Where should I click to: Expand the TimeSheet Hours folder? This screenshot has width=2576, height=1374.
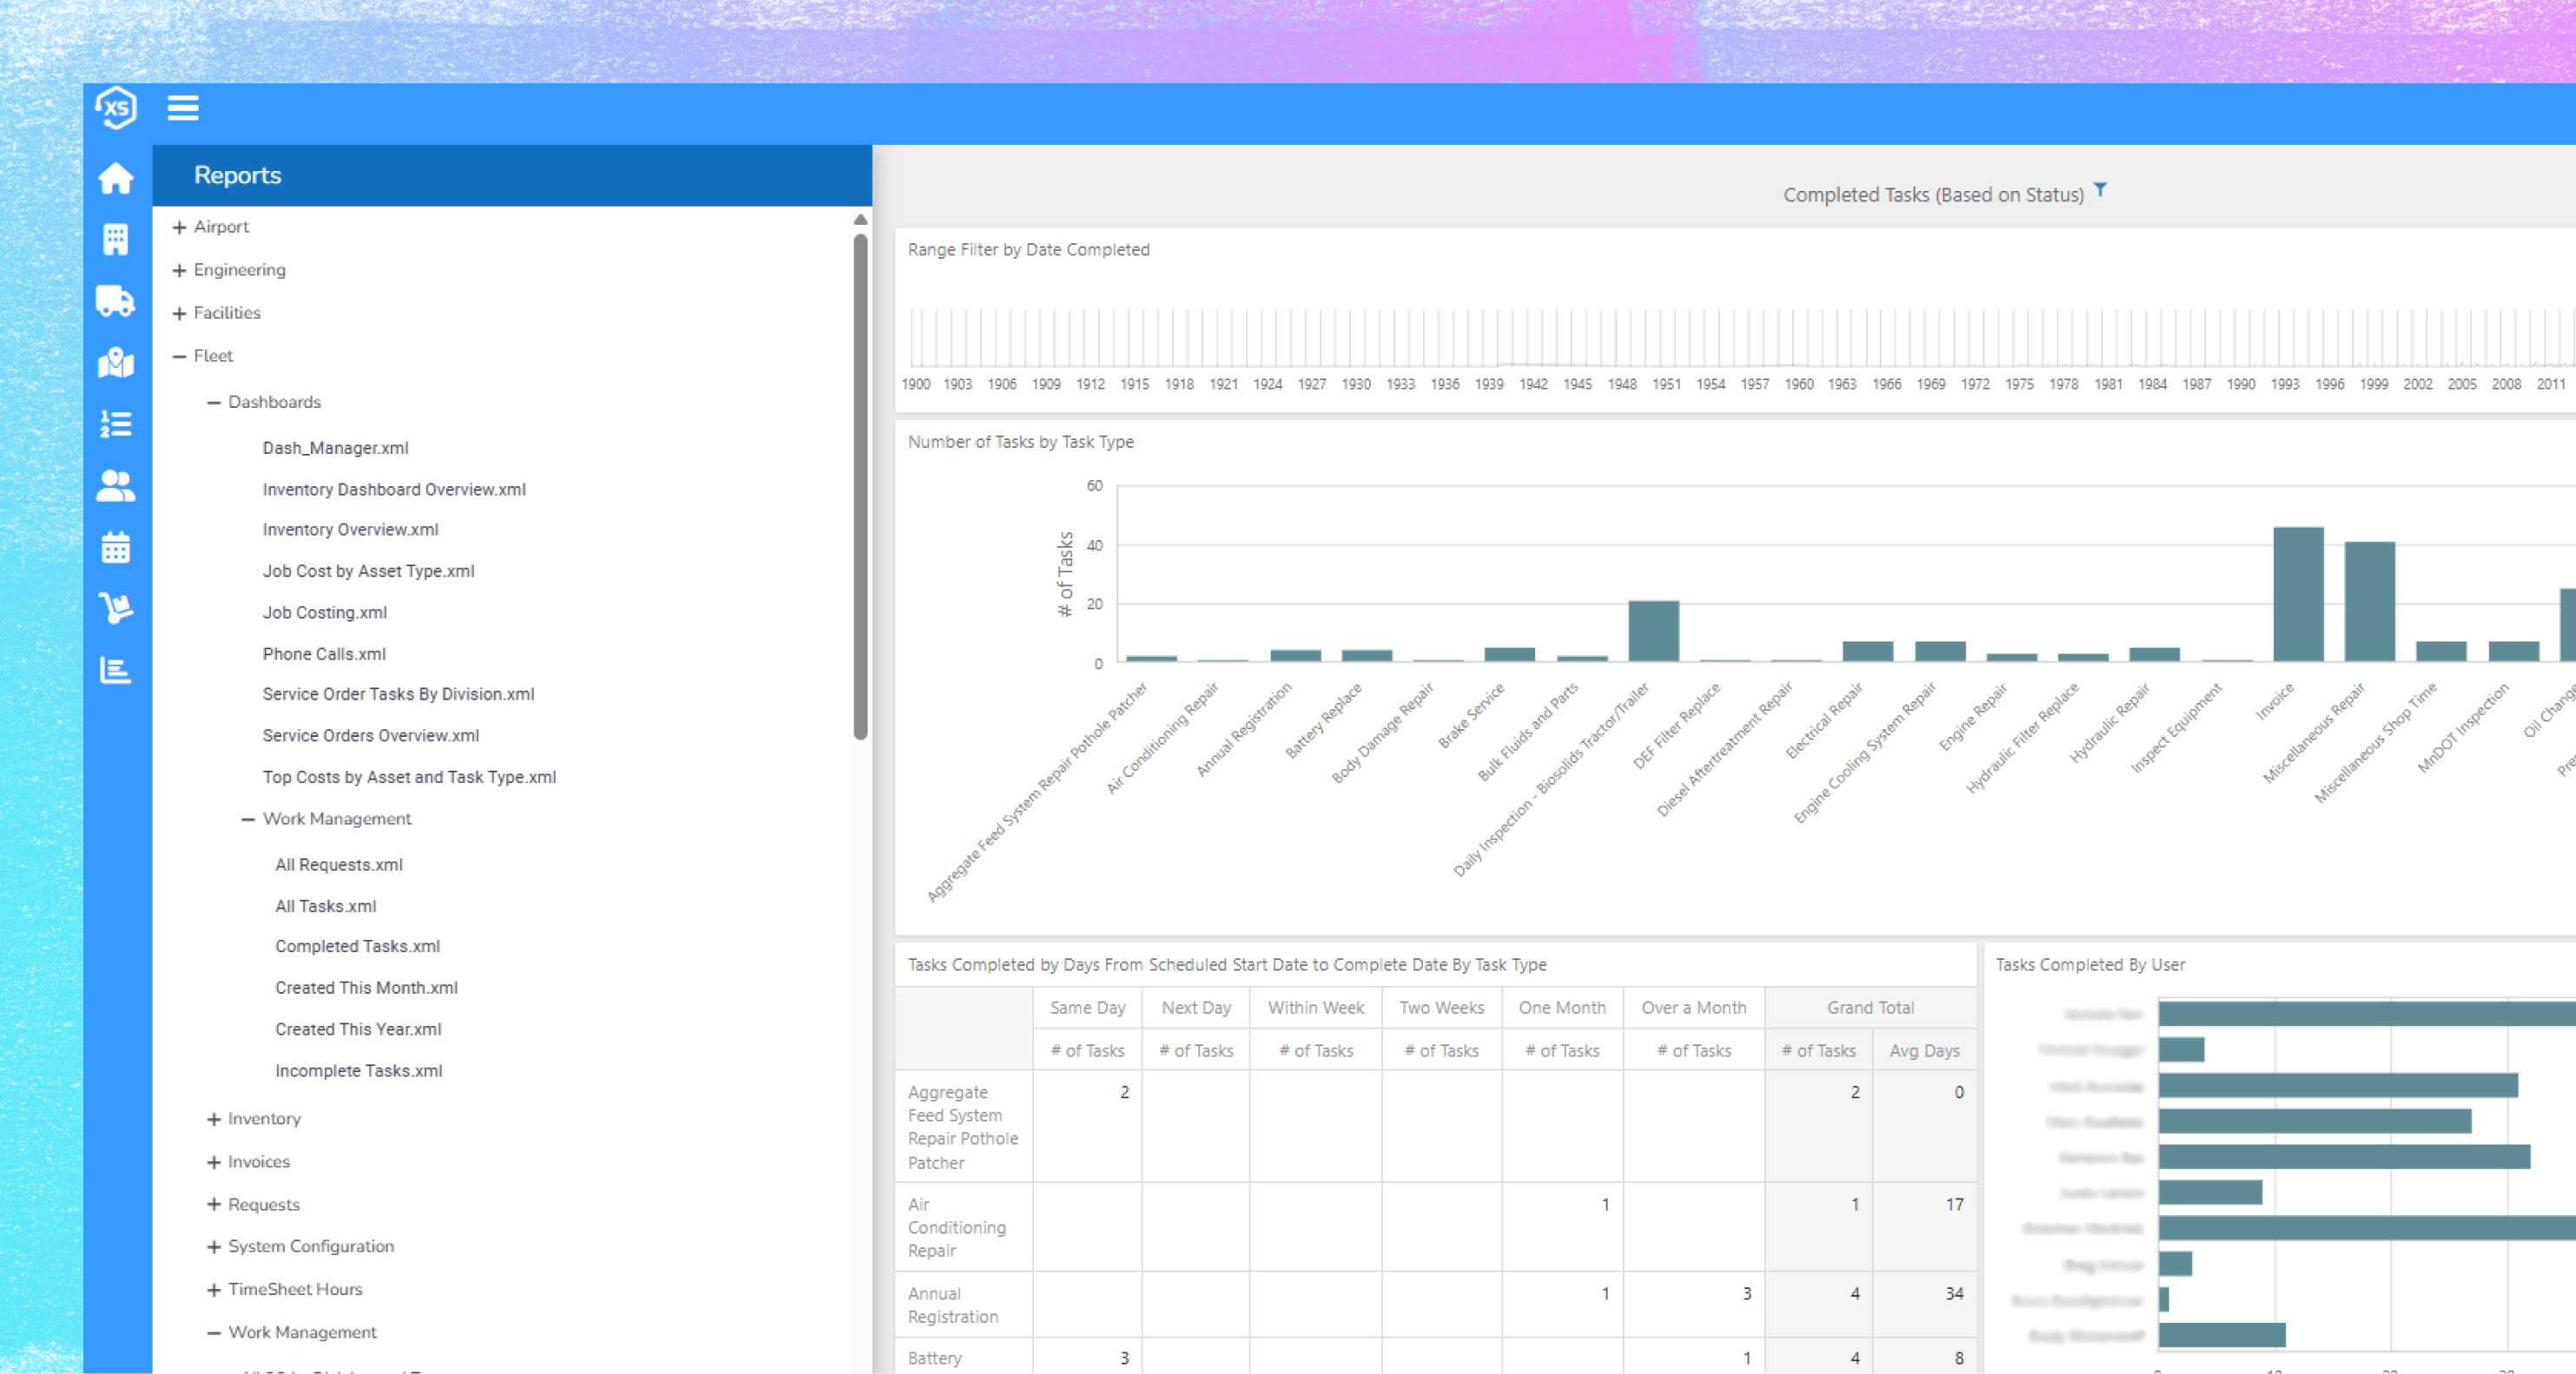(213, 1290)
